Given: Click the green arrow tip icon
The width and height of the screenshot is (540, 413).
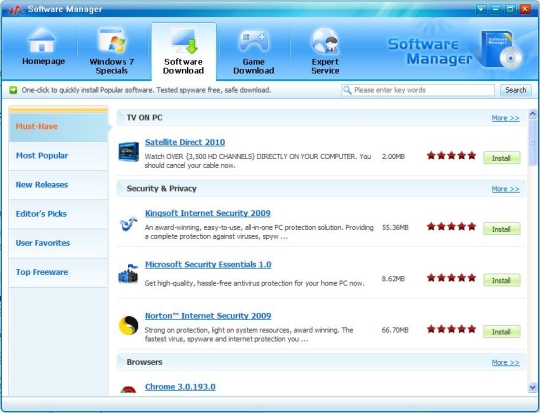Looking at the screenshot, I should point(13,90).
